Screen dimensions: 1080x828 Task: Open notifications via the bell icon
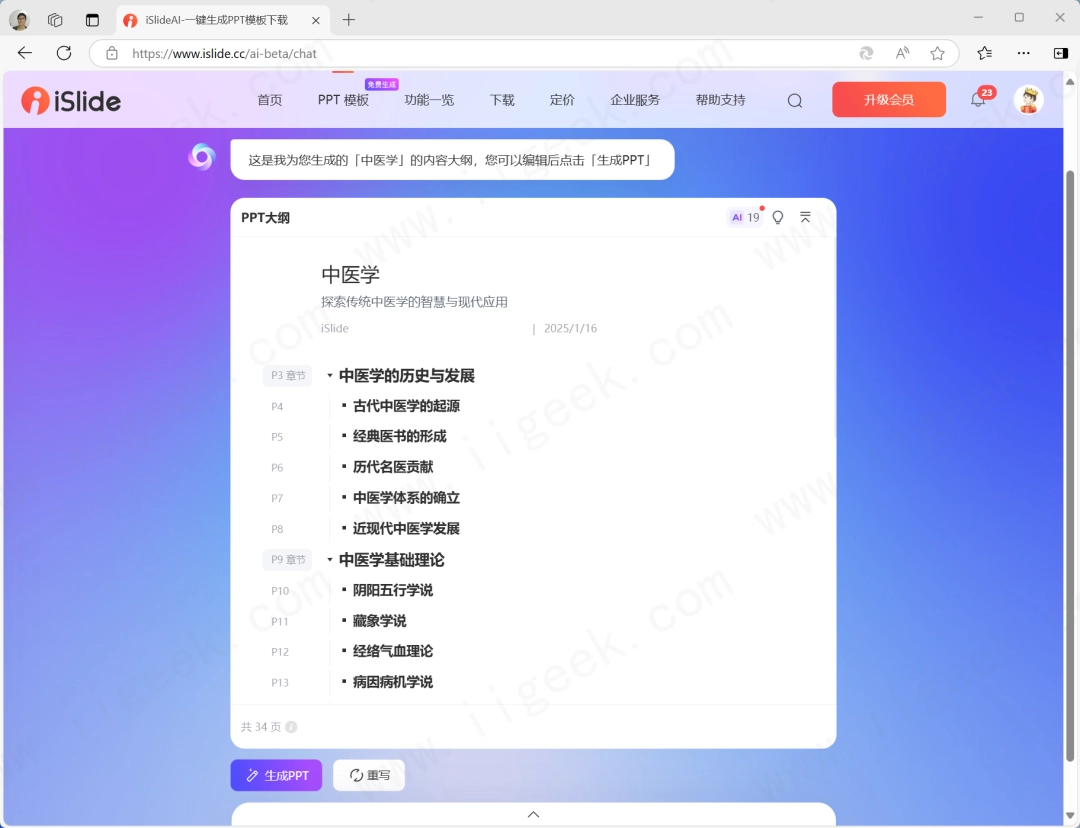point(978,100)
